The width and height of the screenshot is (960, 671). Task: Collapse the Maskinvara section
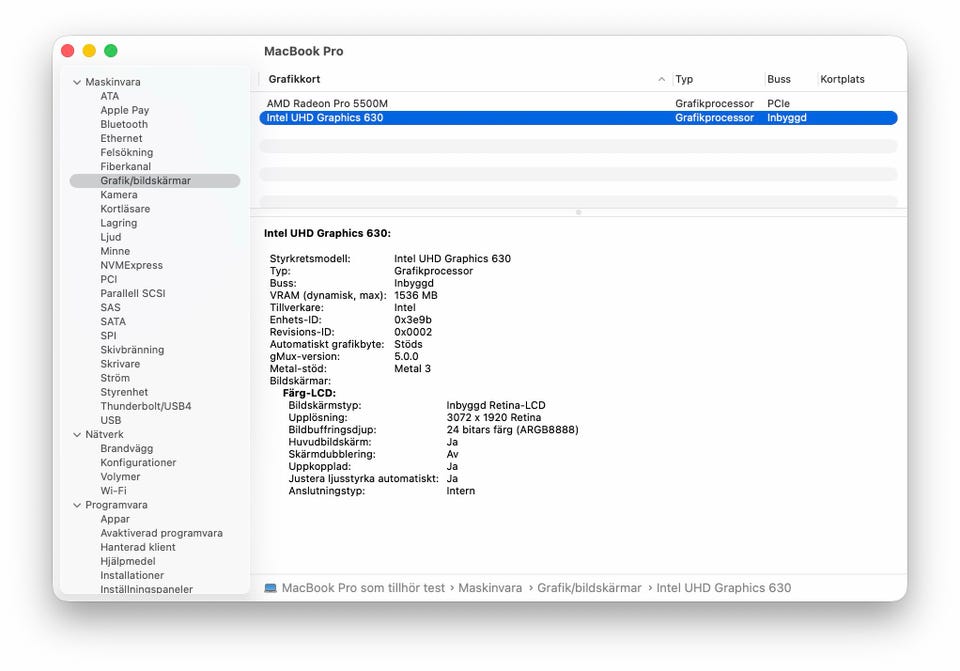click(77, 82)
